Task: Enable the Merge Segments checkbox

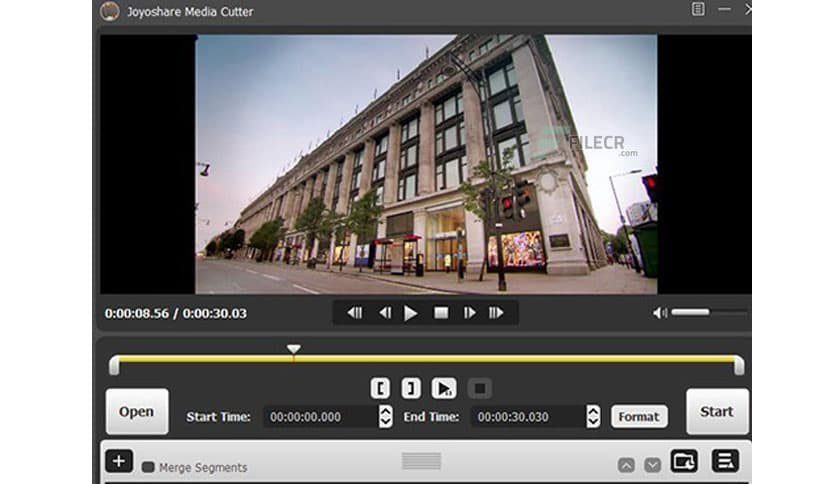Action: [x=148, y=467]
